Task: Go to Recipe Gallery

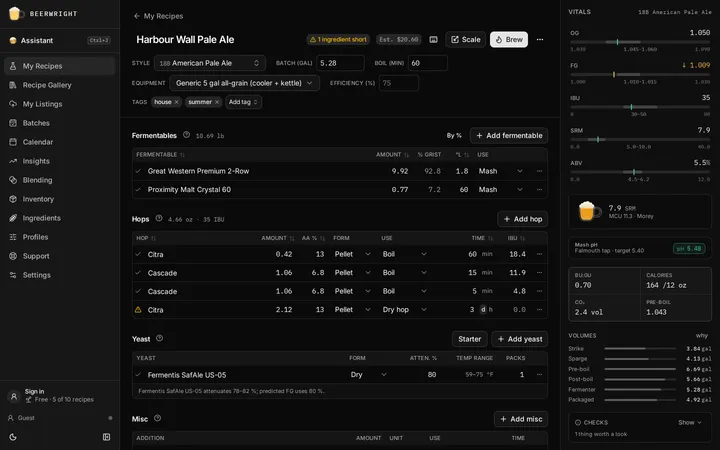Action: click(60, 85)
